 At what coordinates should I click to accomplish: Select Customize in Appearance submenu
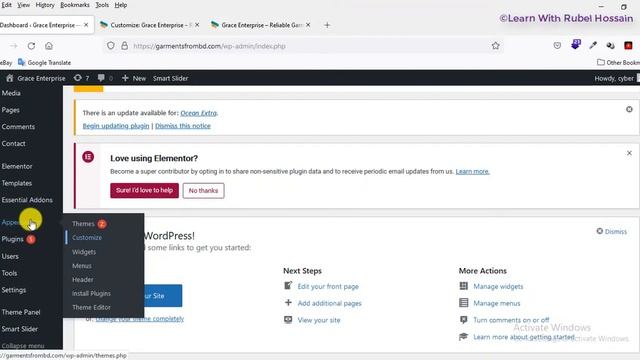pos(87,238)
